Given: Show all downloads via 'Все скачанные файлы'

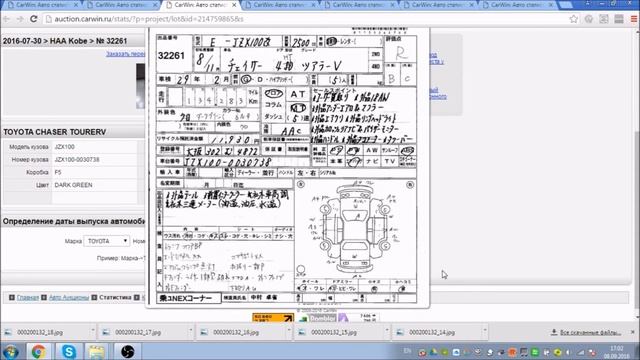Looking at the screenshot, I should pyautogui.click(x=586, y=332).
